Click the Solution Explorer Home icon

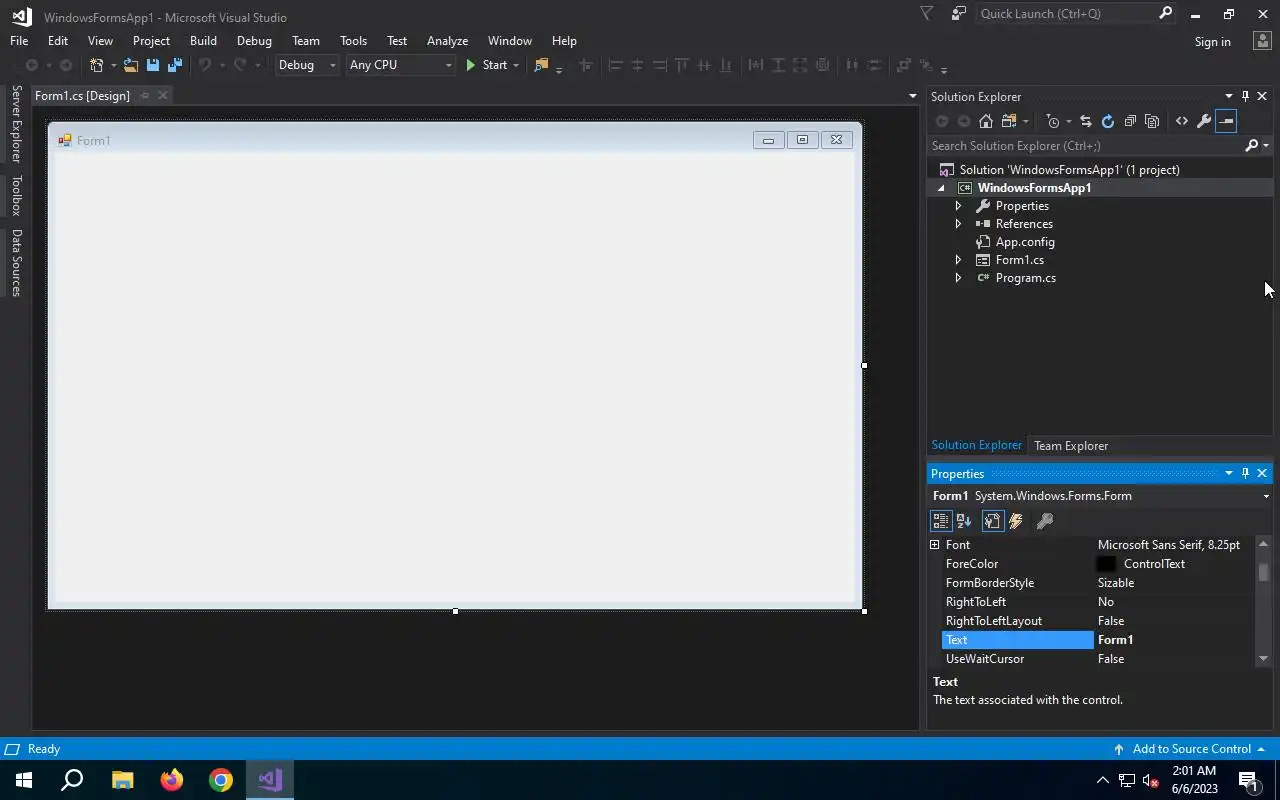[986, 121]
